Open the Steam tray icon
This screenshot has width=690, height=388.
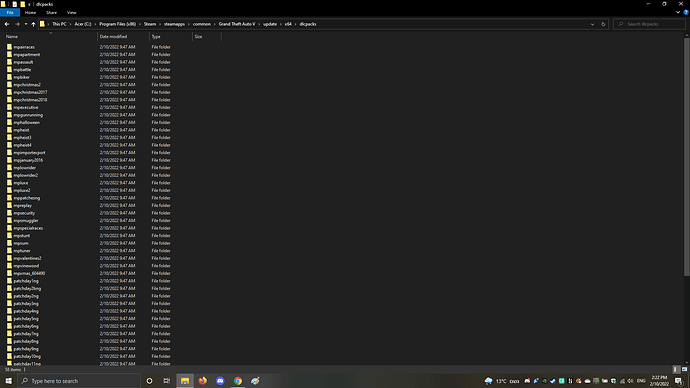click(x=553, y=381)
